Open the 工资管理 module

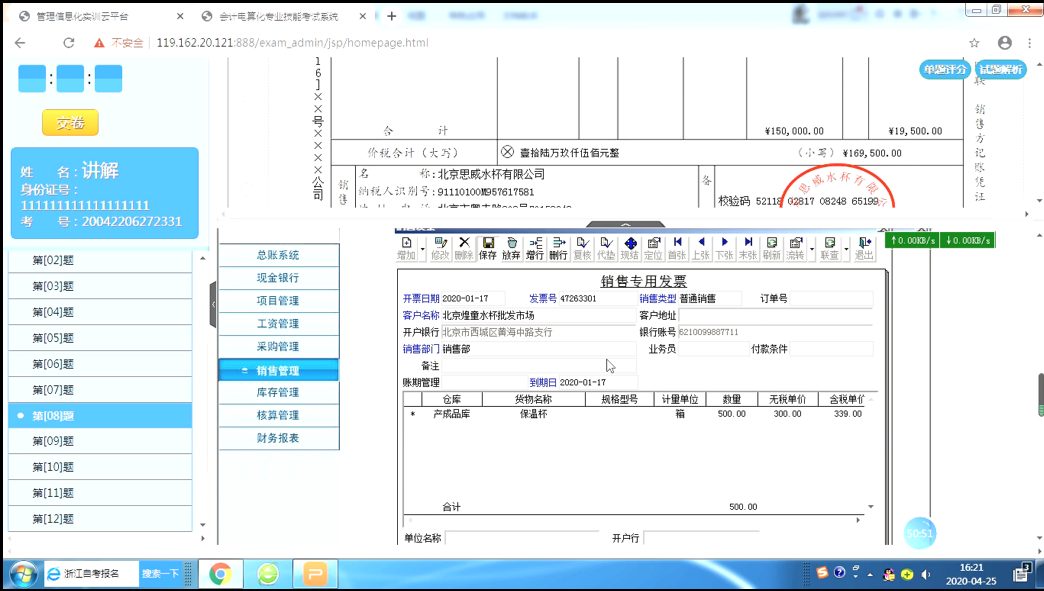click(278, 323)
